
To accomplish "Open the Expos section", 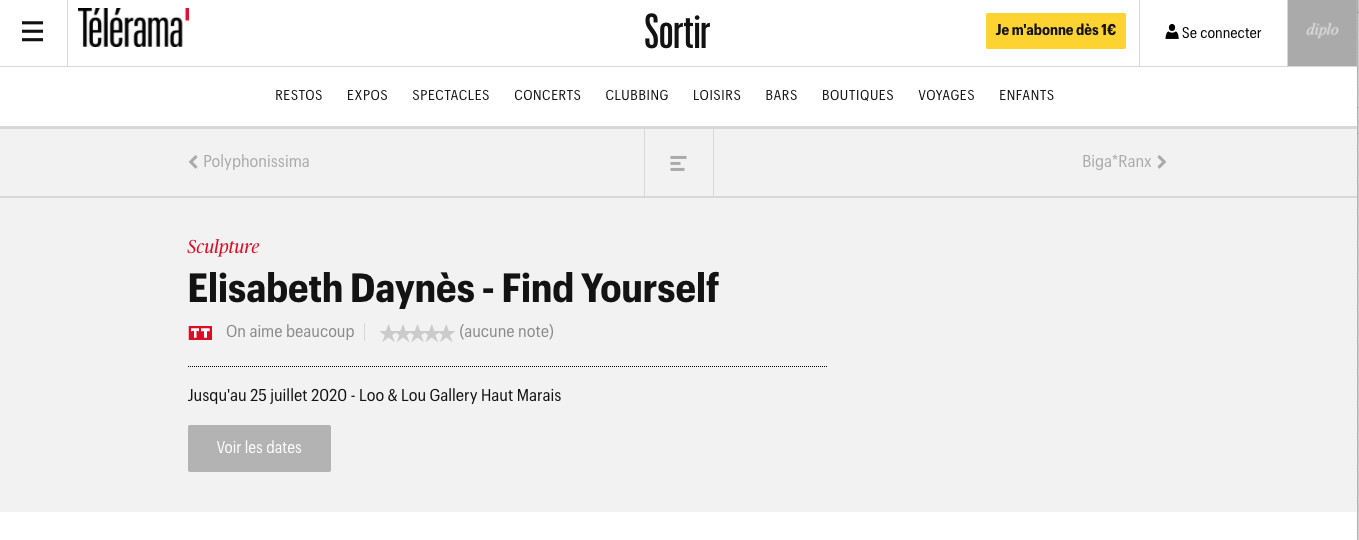I will (367, 96).
